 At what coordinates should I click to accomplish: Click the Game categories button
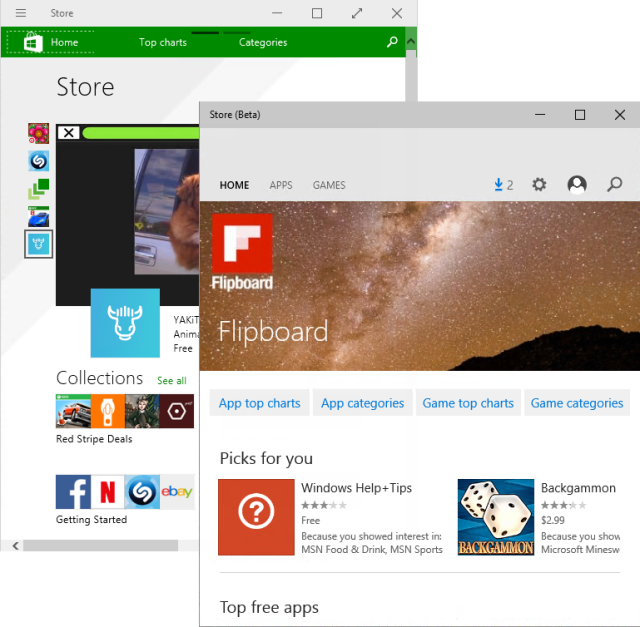577,403
